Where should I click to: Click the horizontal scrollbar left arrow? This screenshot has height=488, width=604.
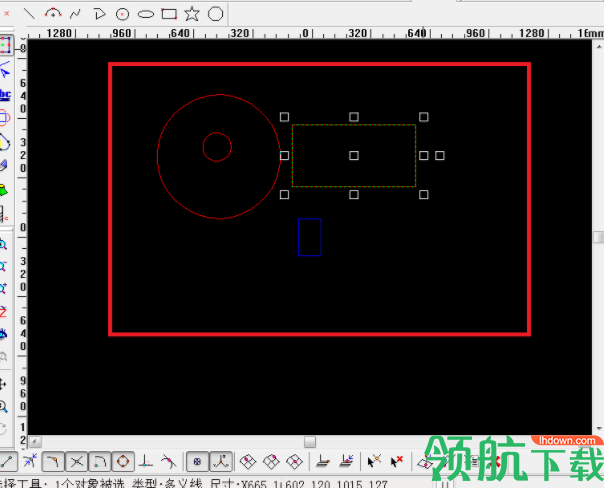(35, 442)
